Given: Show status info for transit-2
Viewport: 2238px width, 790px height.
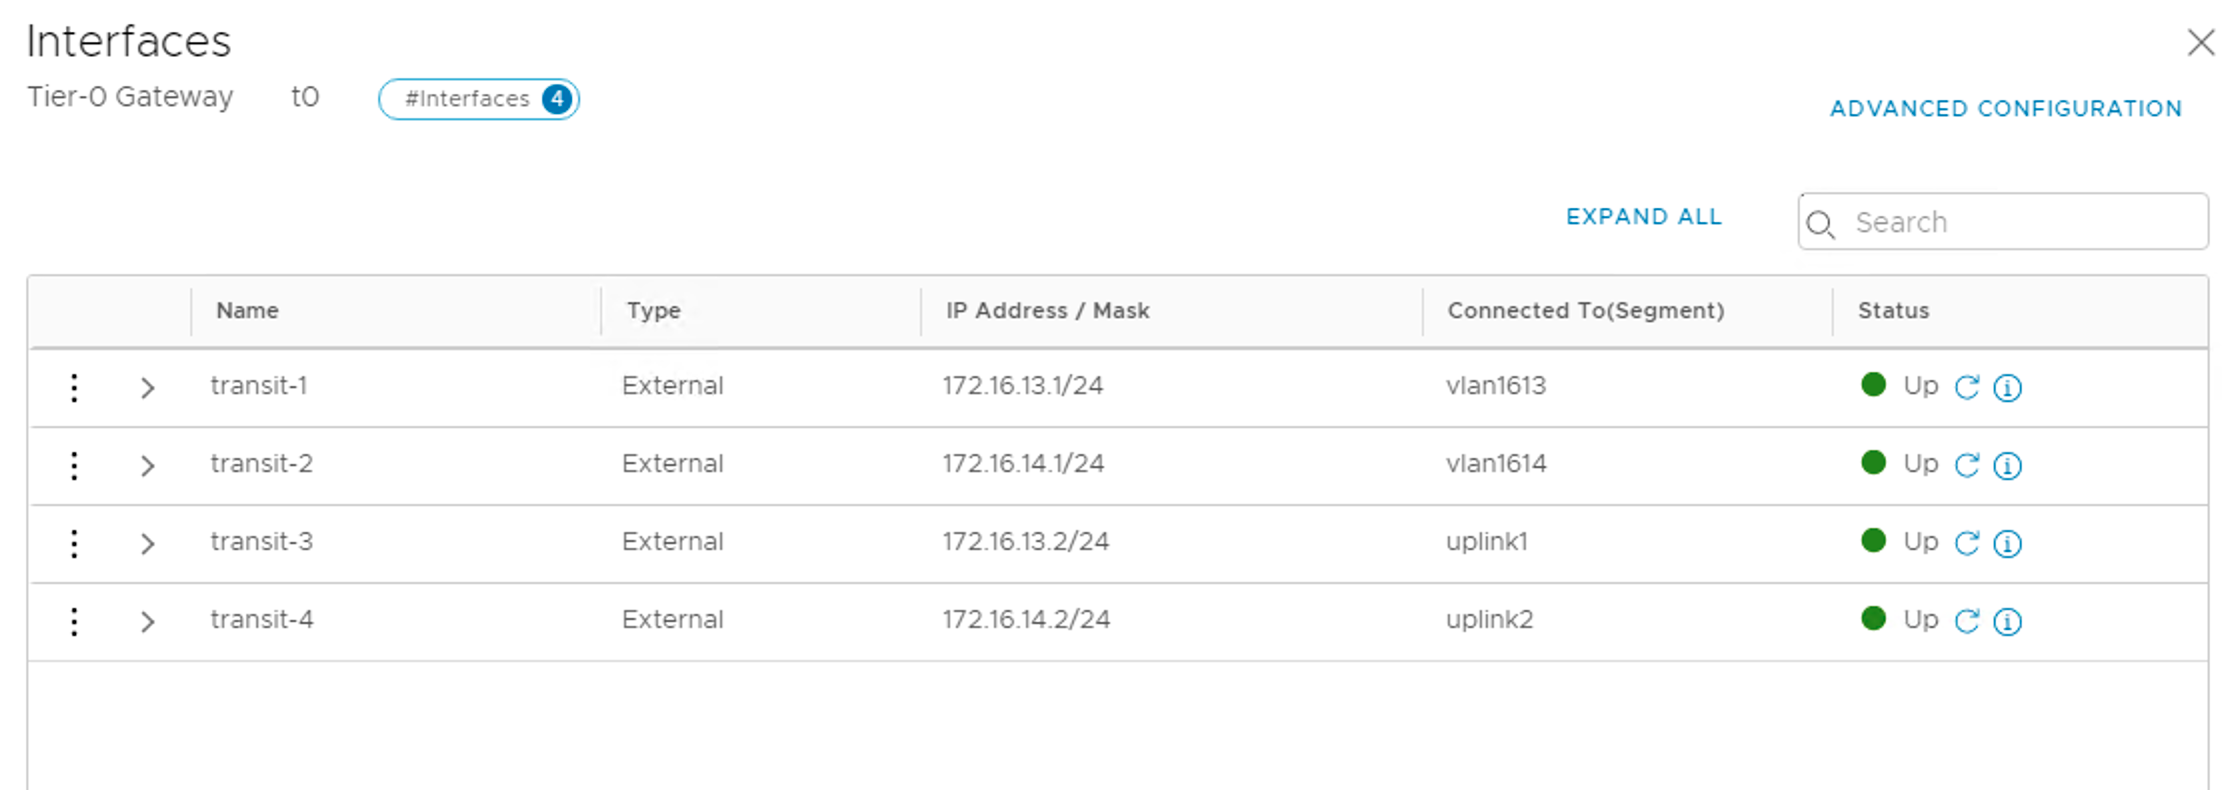Looking at the screenshot, I should click(x=2007, y=465).
